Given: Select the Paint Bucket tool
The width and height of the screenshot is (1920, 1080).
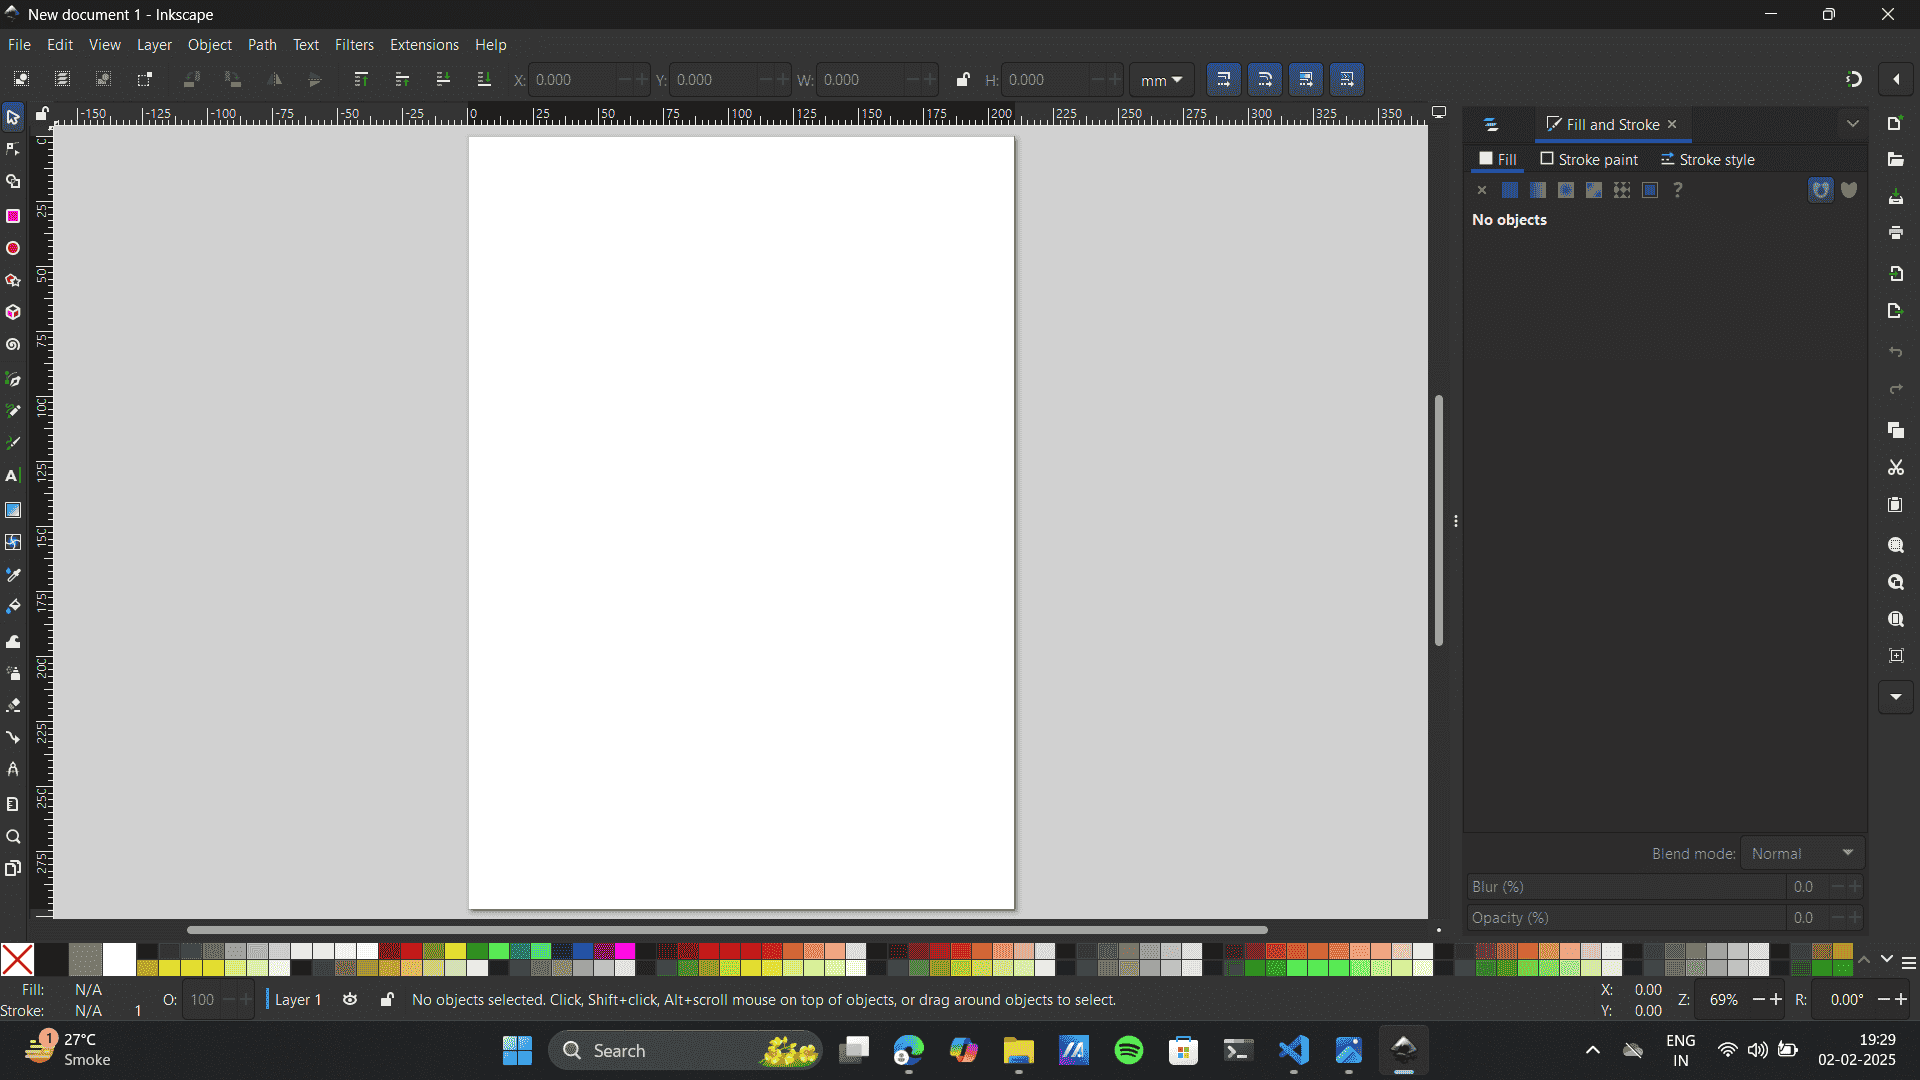Looking at the screenshot, I should coord(13,607).
